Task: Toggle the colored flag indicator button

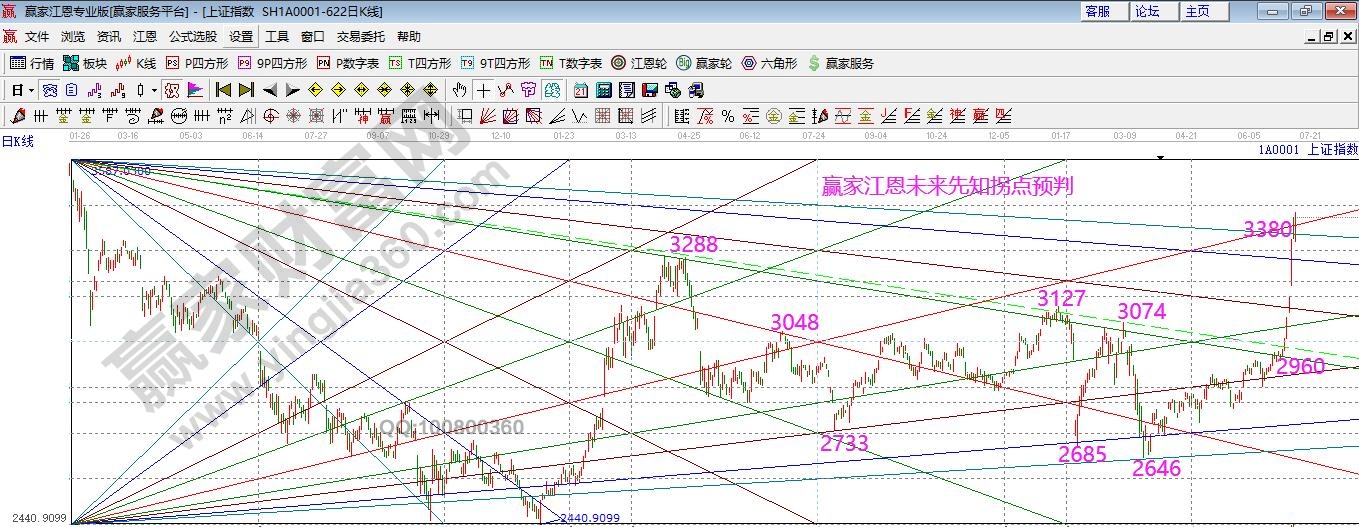Action: 194,90
